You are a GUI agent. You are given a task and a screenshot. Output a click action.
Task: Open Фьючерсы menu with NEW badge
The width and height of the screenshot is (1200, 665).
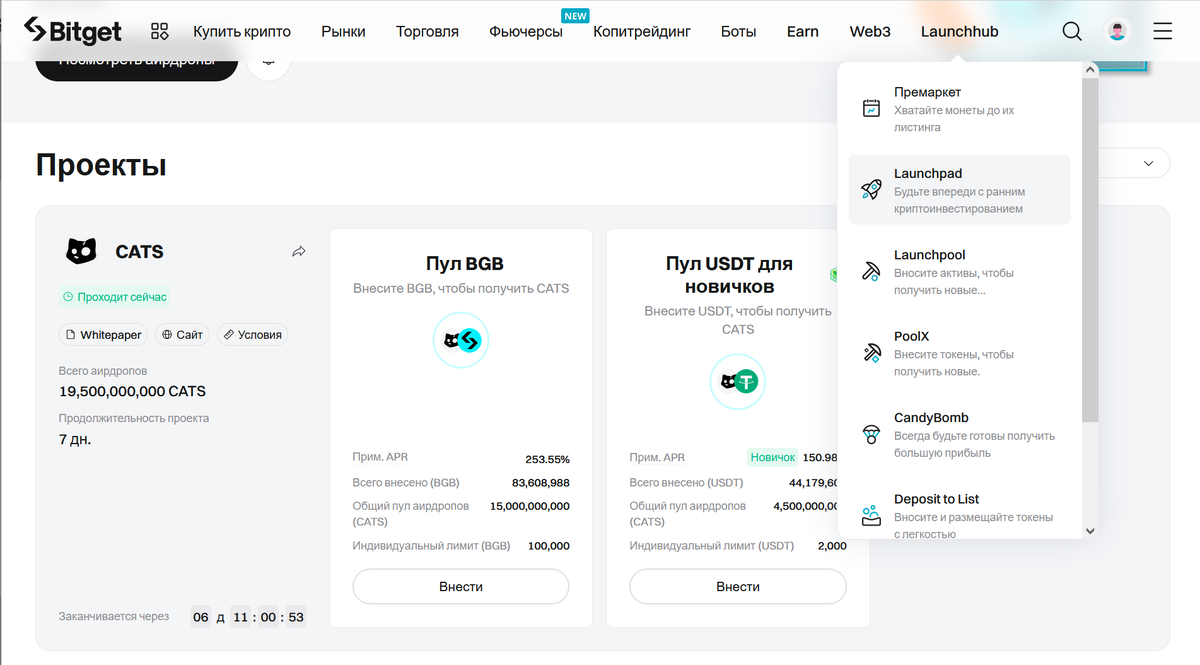526,31
